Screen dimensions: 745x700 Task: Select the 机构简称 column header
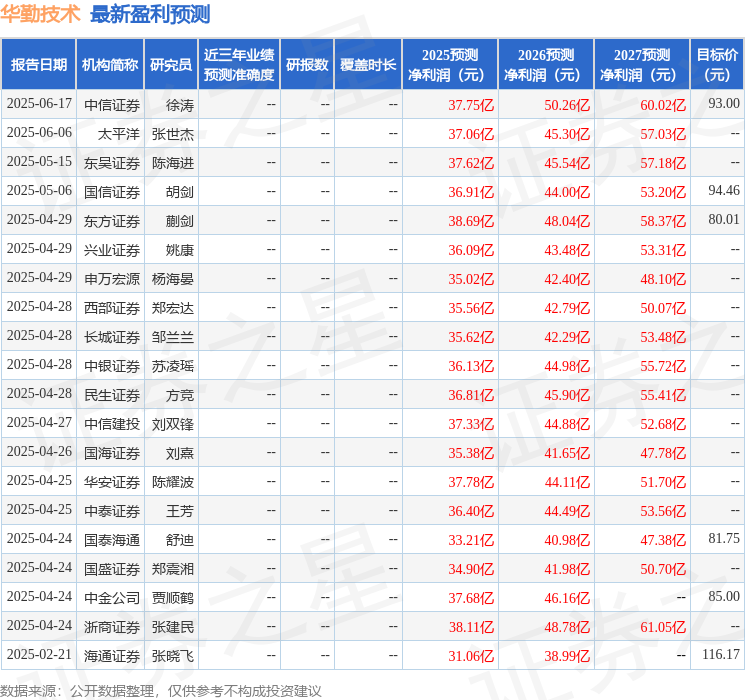(110, 65)
